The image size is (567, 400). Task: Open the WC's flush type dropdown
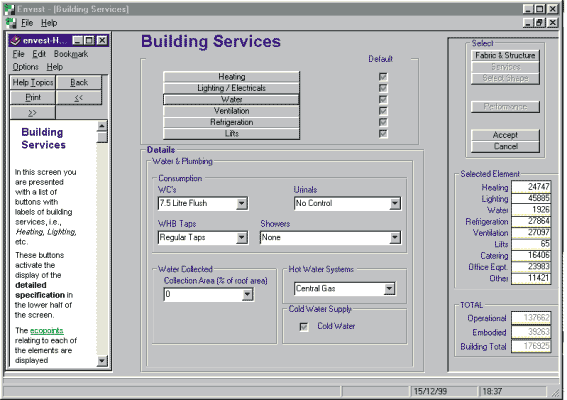242,204
